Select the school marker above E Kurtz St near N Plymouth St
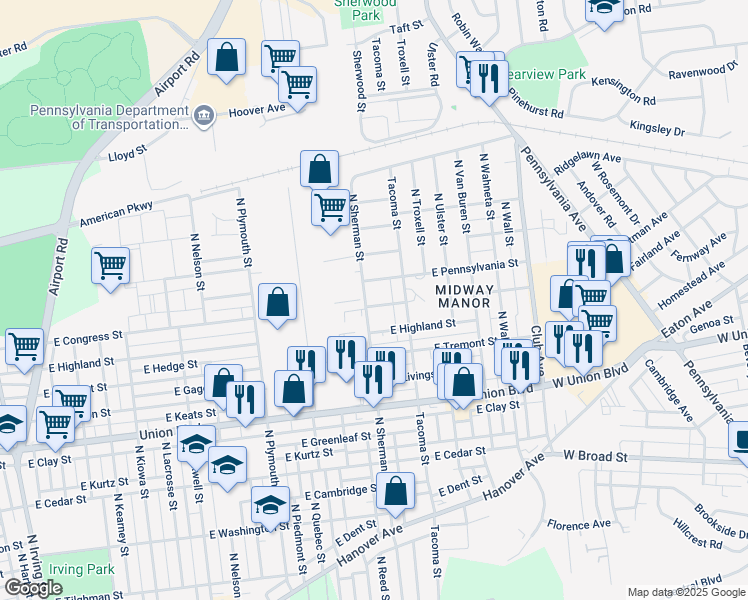 click(x=228, y=467)
